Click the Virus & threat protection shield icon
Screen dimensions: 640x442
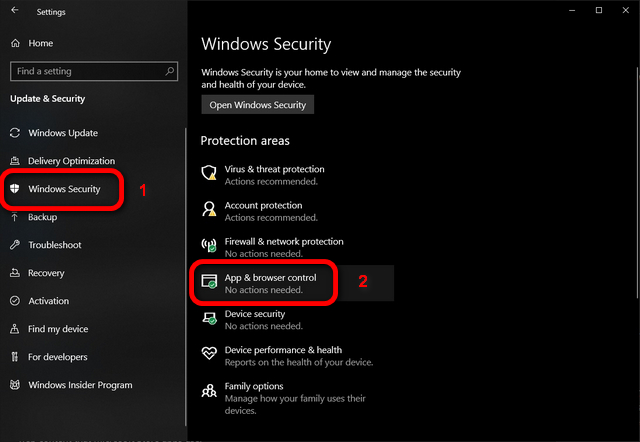[x=209, y=173]
